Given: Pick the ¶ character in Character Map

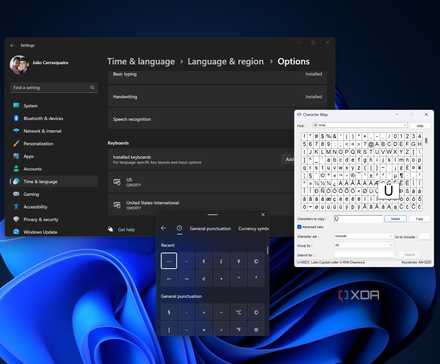Looking at the screenshot, I should tap(401, 175).
